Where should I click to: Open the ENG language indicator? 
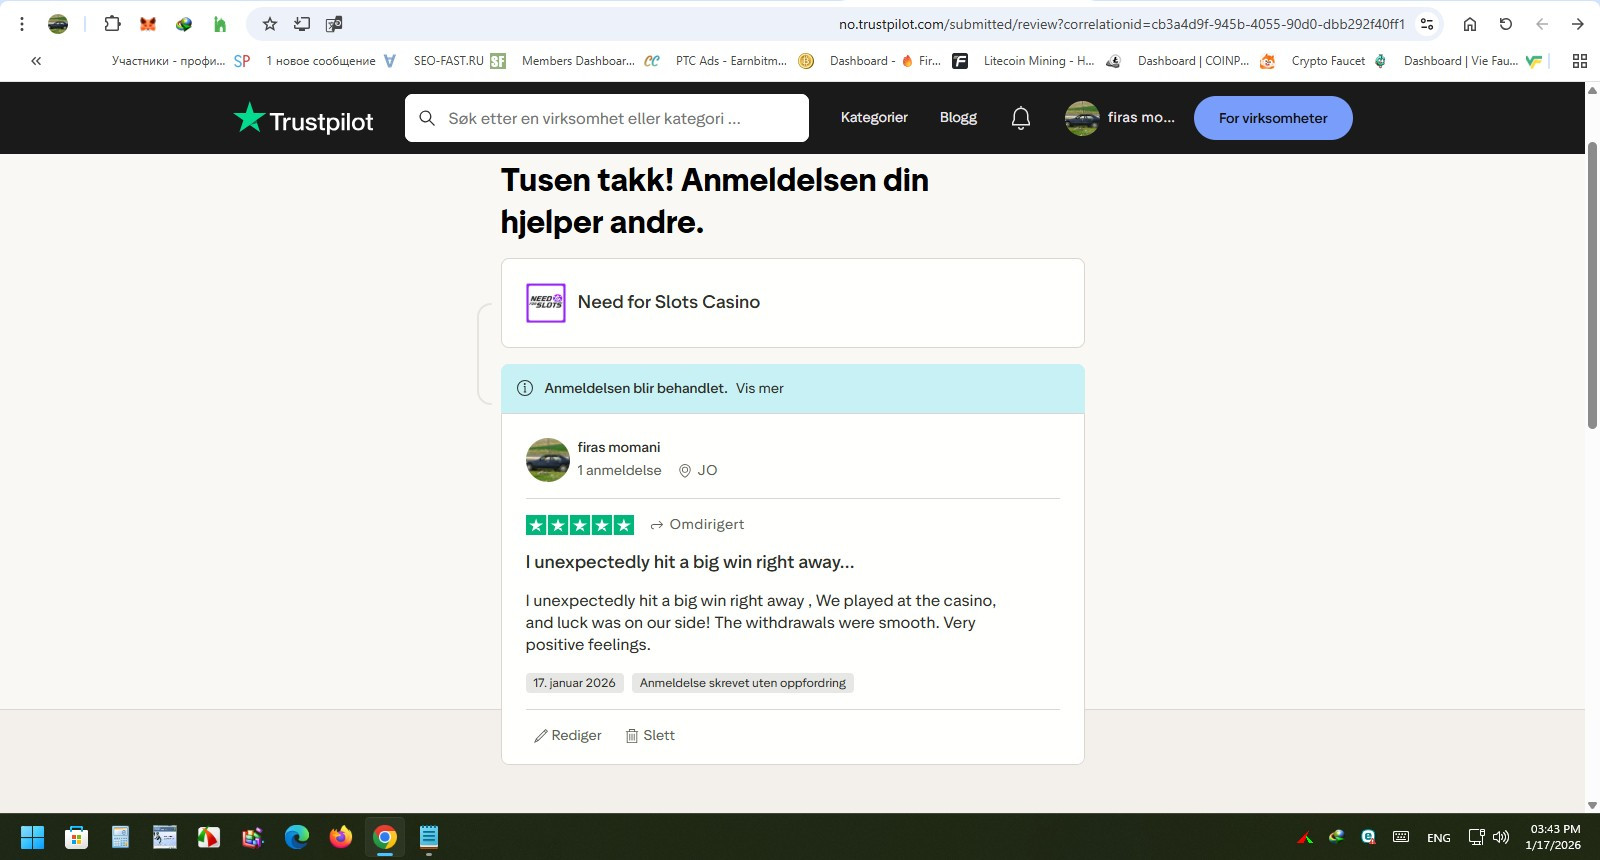pos(1439,837)
